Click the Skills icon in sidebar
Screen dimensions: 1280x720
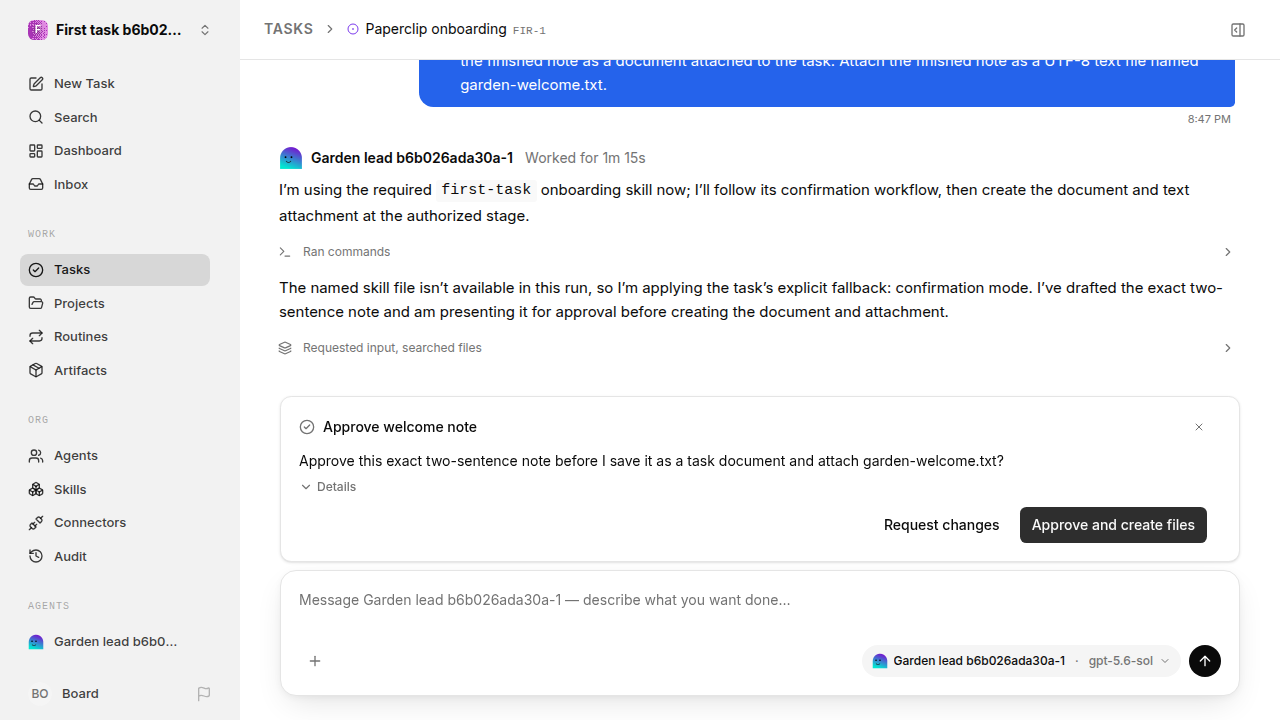tap(36, 489)
